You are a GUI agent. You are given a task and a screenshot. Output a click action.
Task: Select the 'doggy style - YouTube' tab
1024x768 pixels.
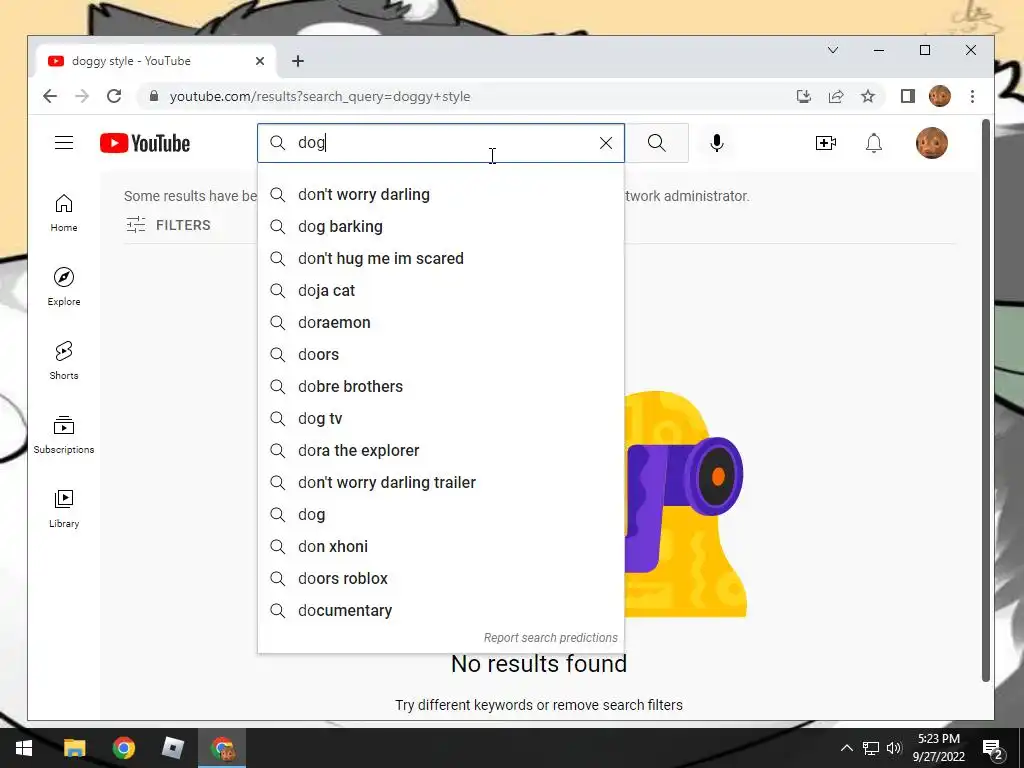tap(157, 61)
